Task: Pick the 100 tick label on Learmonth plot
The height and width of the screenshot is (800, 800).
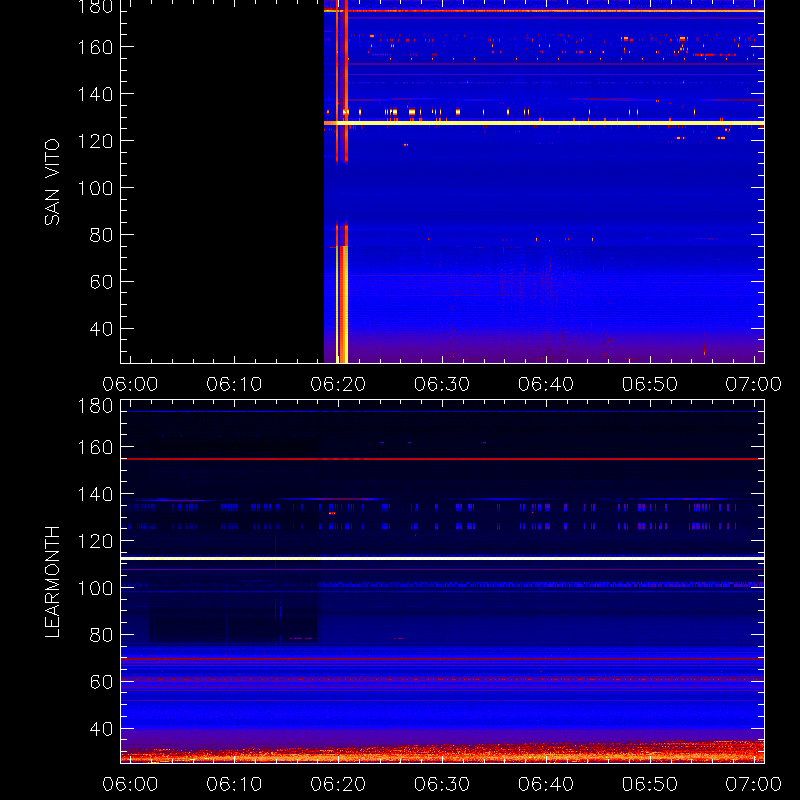Action: coord(95,588)
